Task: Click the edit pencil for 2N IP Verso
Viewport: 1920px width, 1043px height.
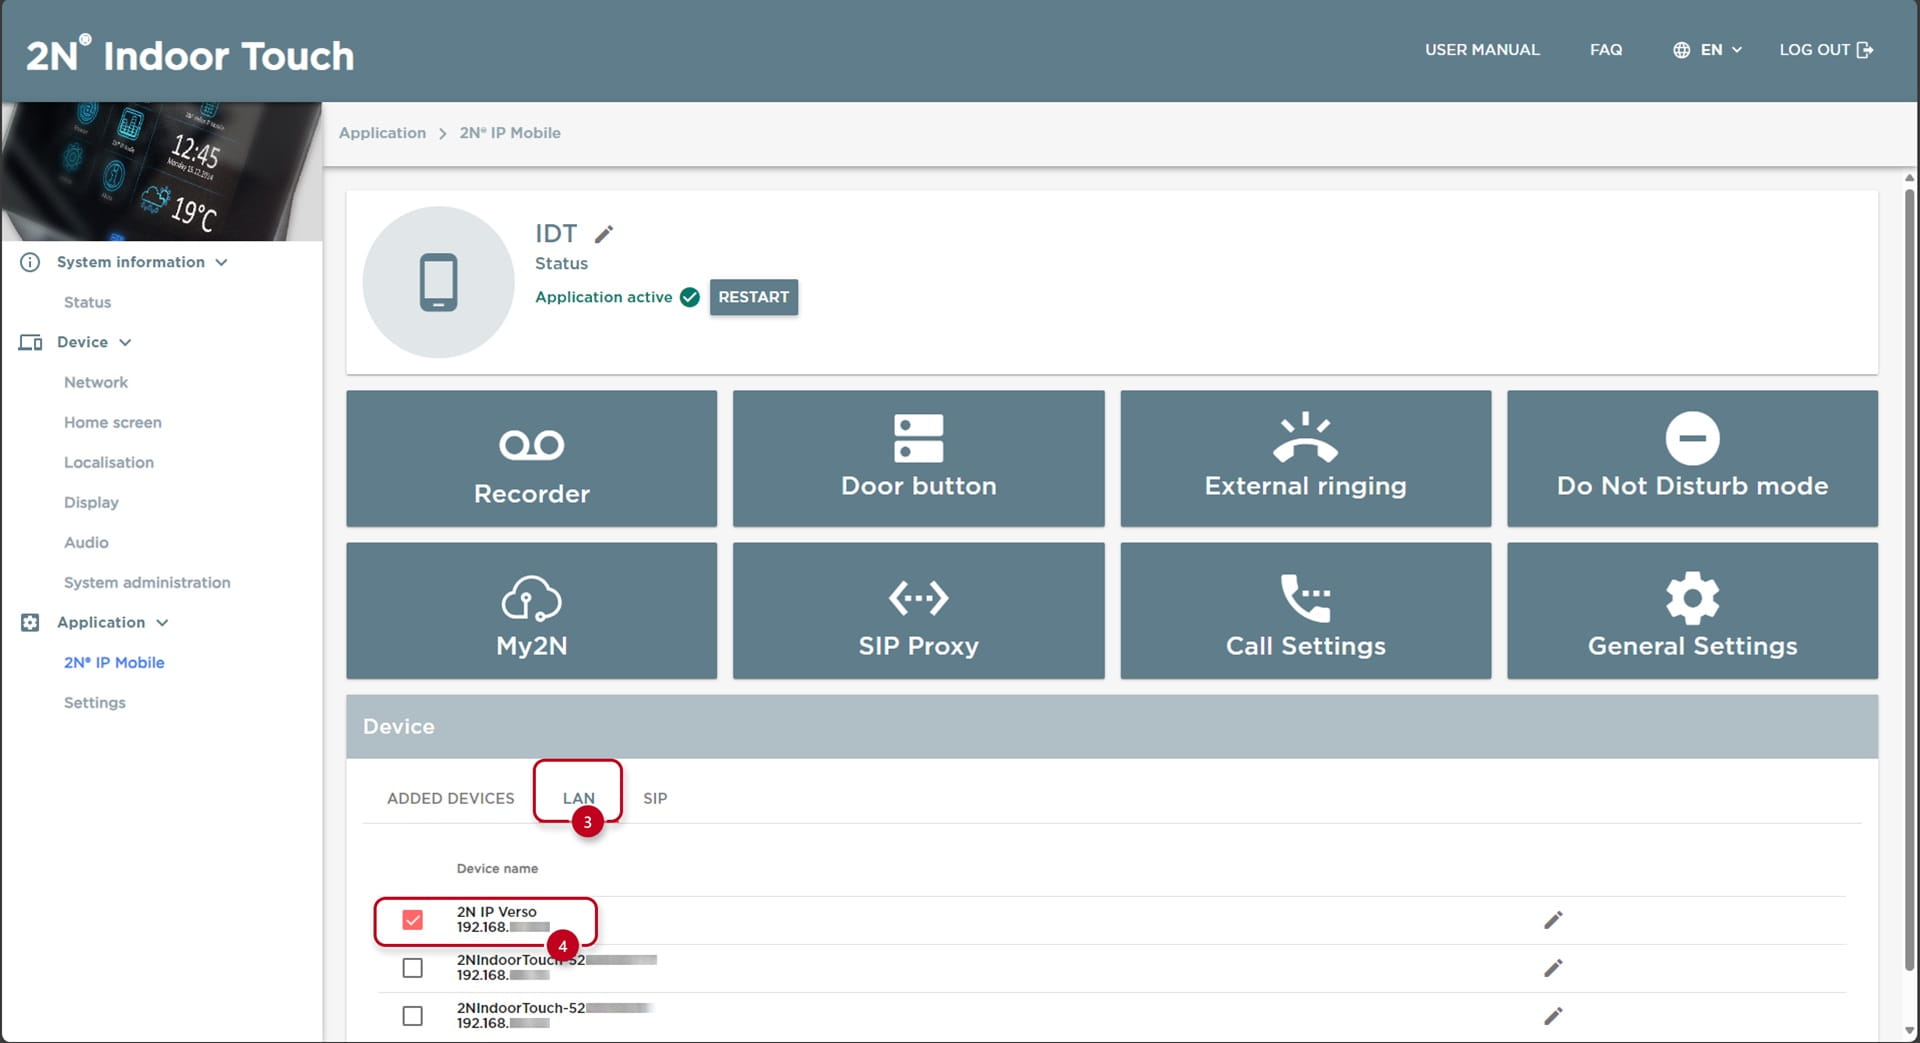Action: click(x=1553, y=920)
